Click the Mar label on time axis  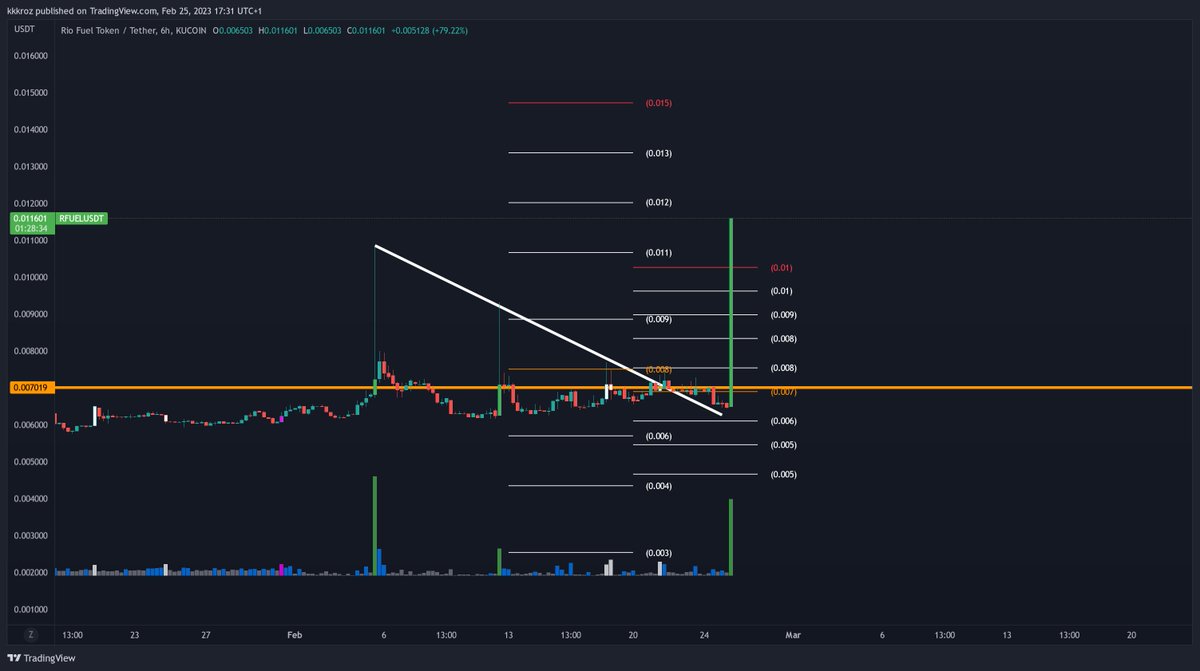793,635
